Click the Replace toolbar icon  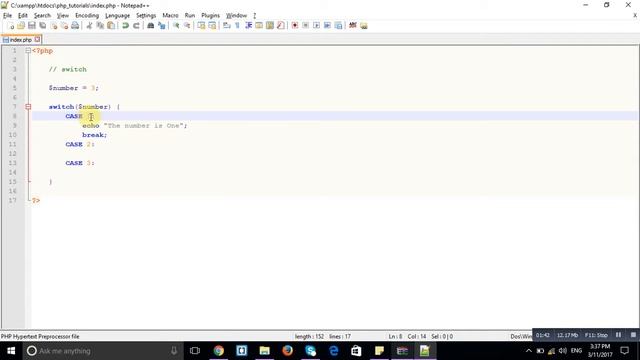[x=162, y=26]
